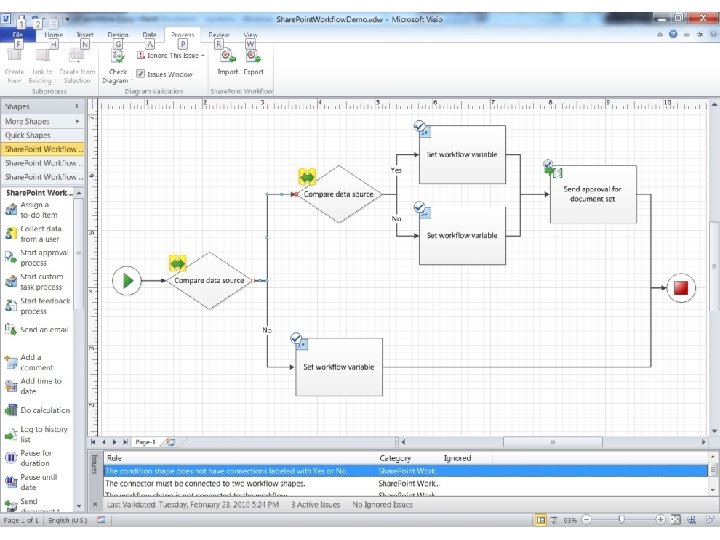The height and width of the screenshot is (540, 720).
Task: Switch to the Insert ribbon tab
Action: click(x=85, y=34)
